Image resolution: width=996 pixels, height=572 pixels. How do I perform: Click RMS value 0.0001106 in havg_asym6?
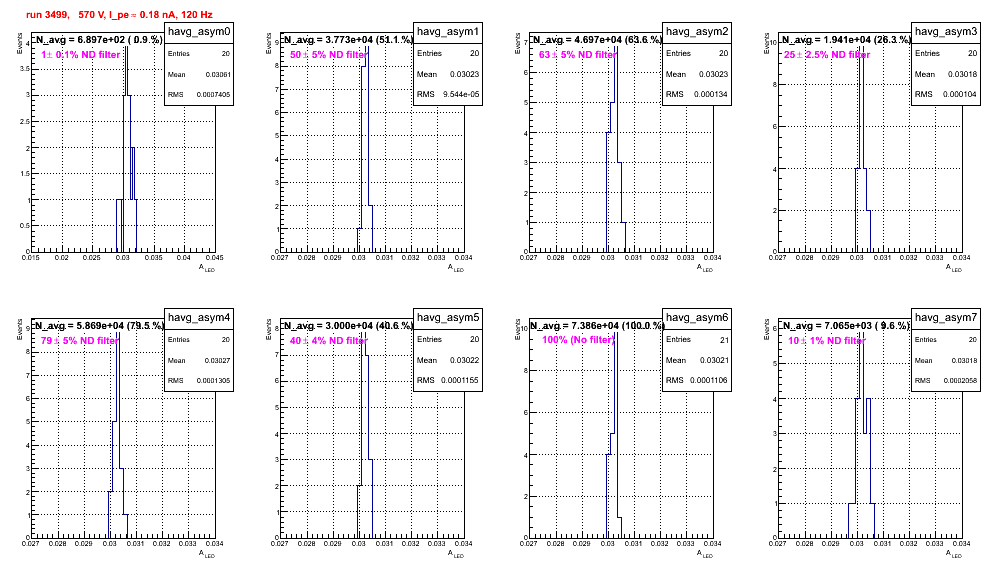pyautogui.click(x=711, y=381)
